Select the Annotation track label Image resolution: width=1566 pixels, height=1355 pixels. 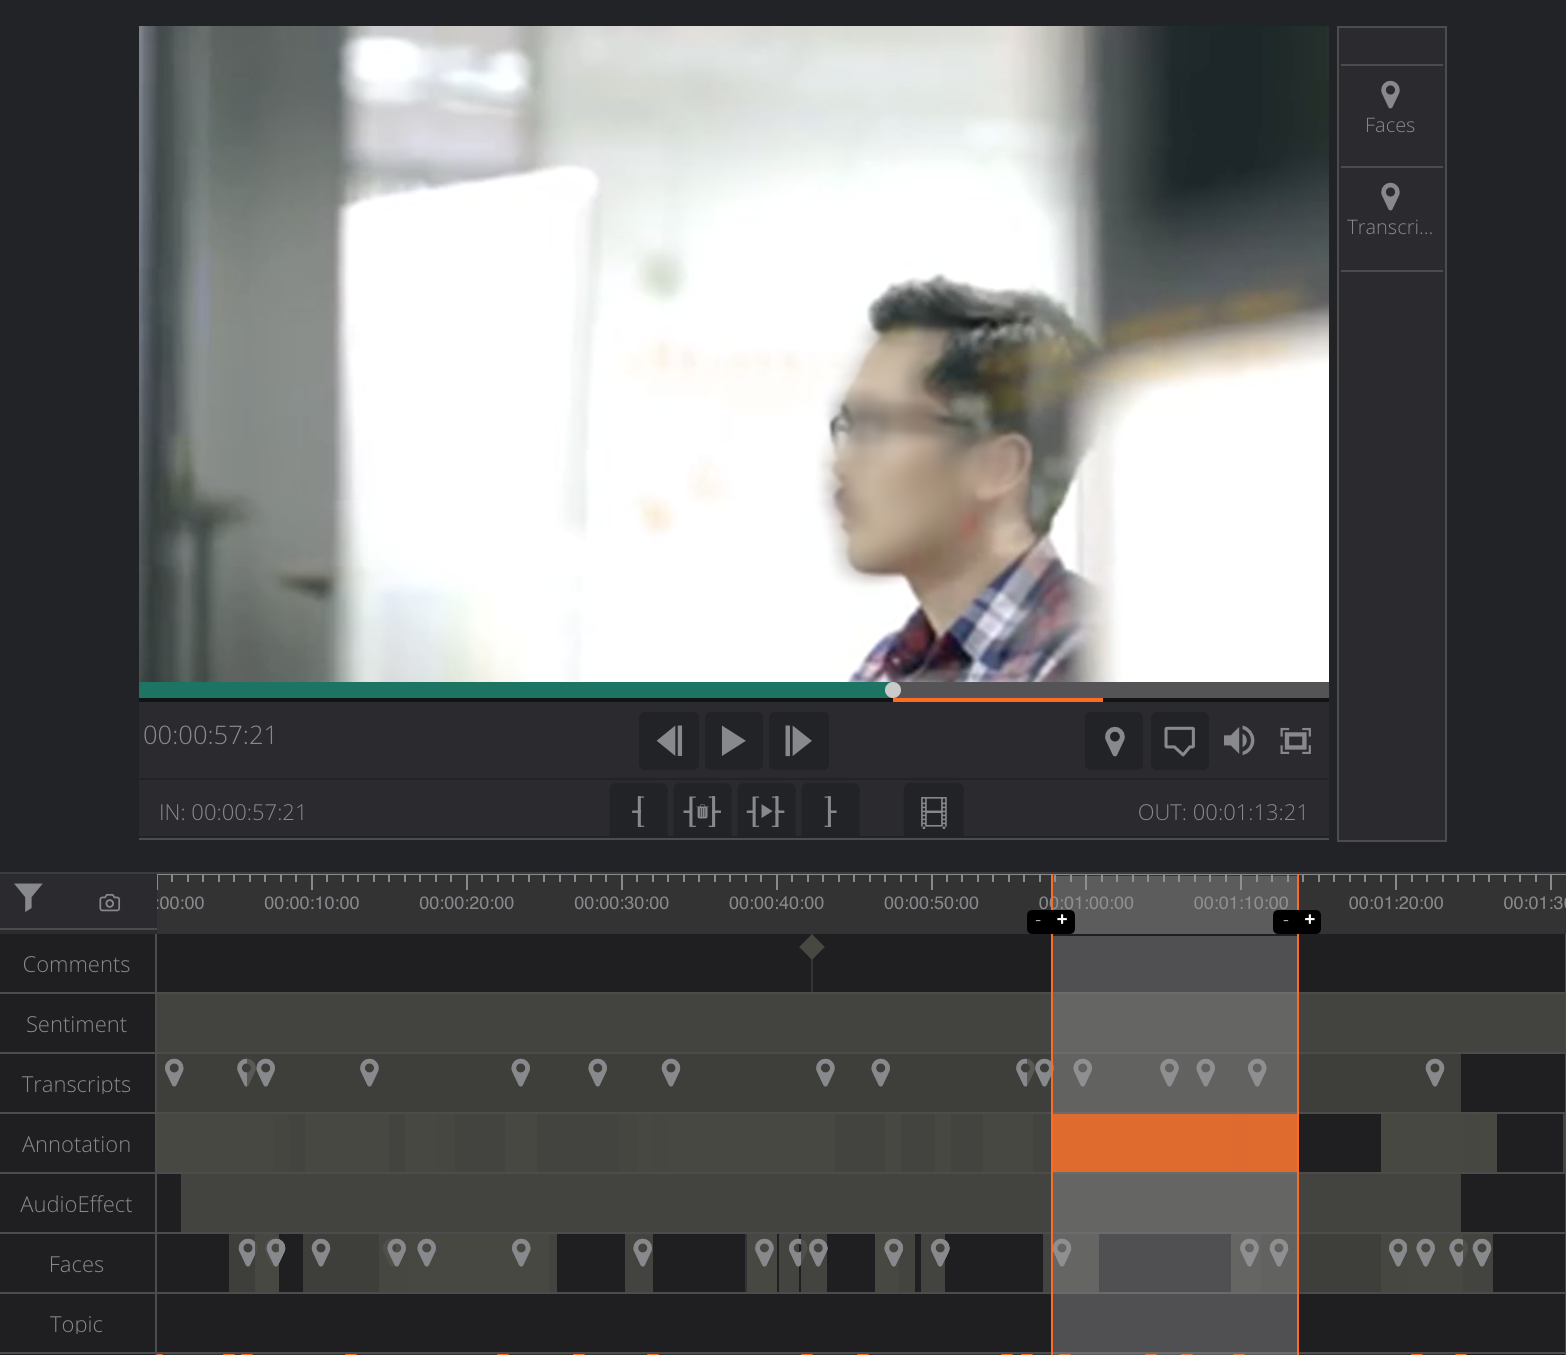pyautogui.click(x=77, y=1144)
